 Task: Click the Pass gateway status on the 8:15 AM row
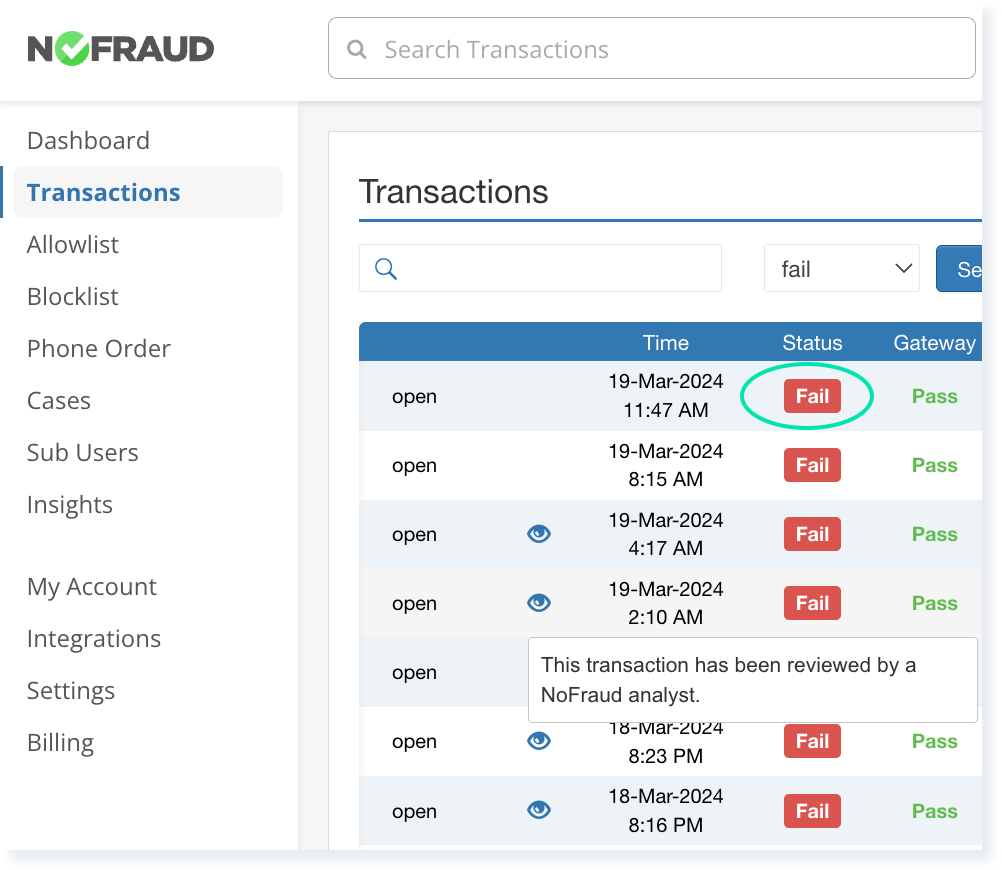tap(934, 465)
